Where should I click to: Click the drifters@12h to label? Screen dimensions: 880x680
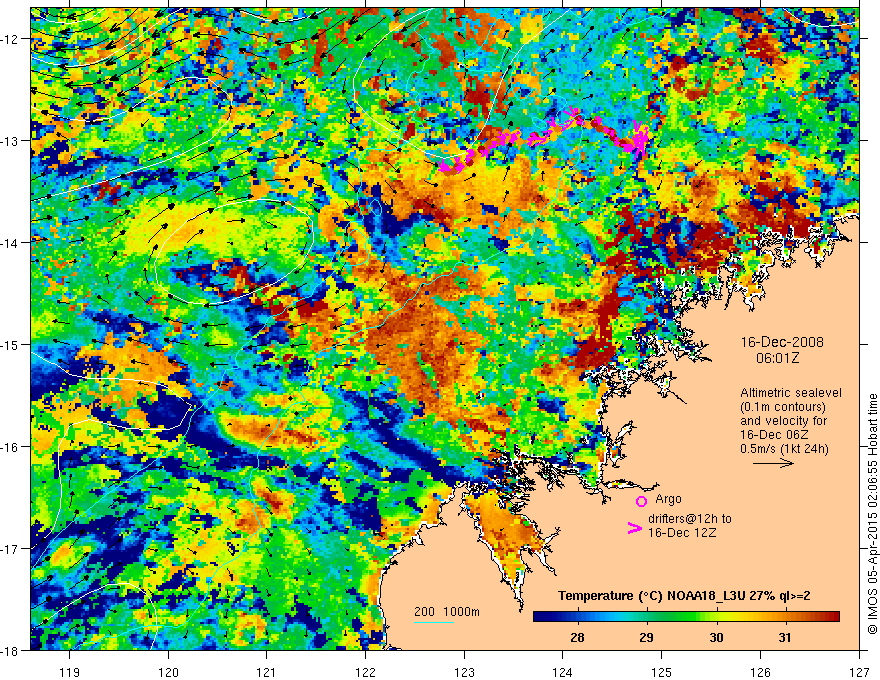click(690, 519)
